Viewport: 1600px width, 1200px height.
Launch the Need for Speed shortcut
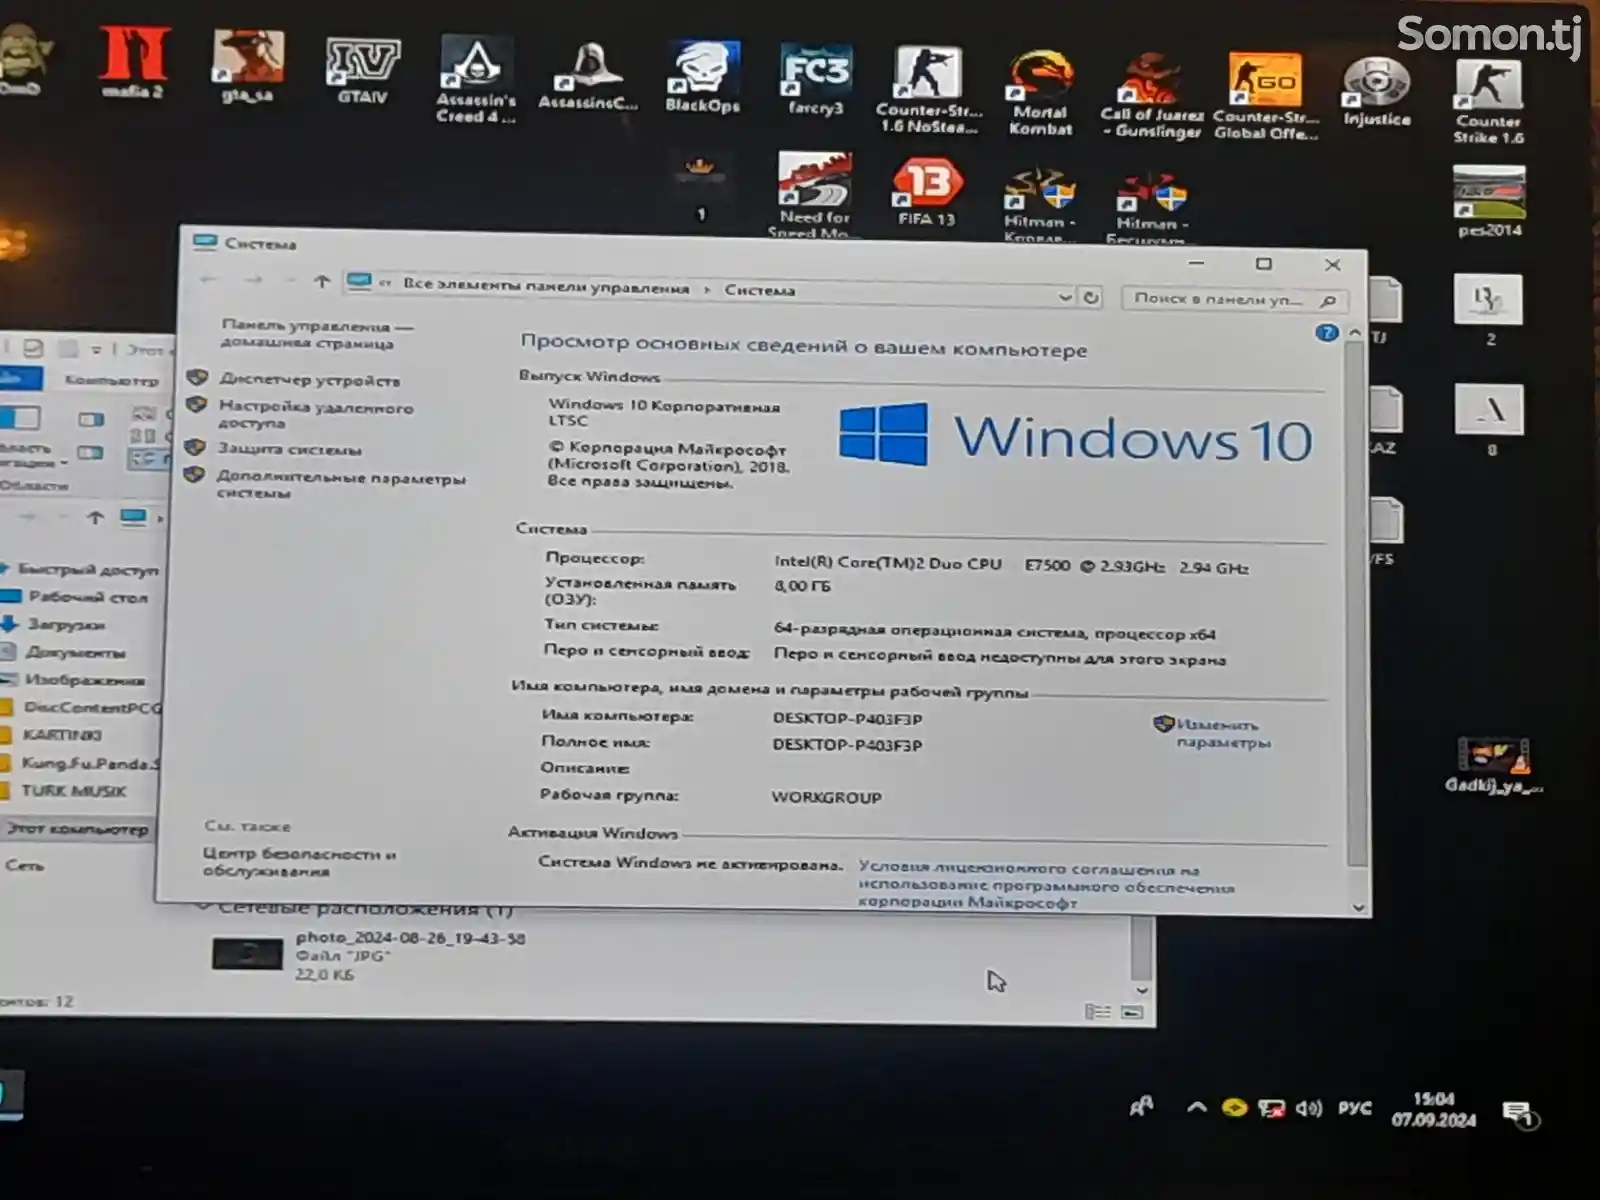click(815, 195)
